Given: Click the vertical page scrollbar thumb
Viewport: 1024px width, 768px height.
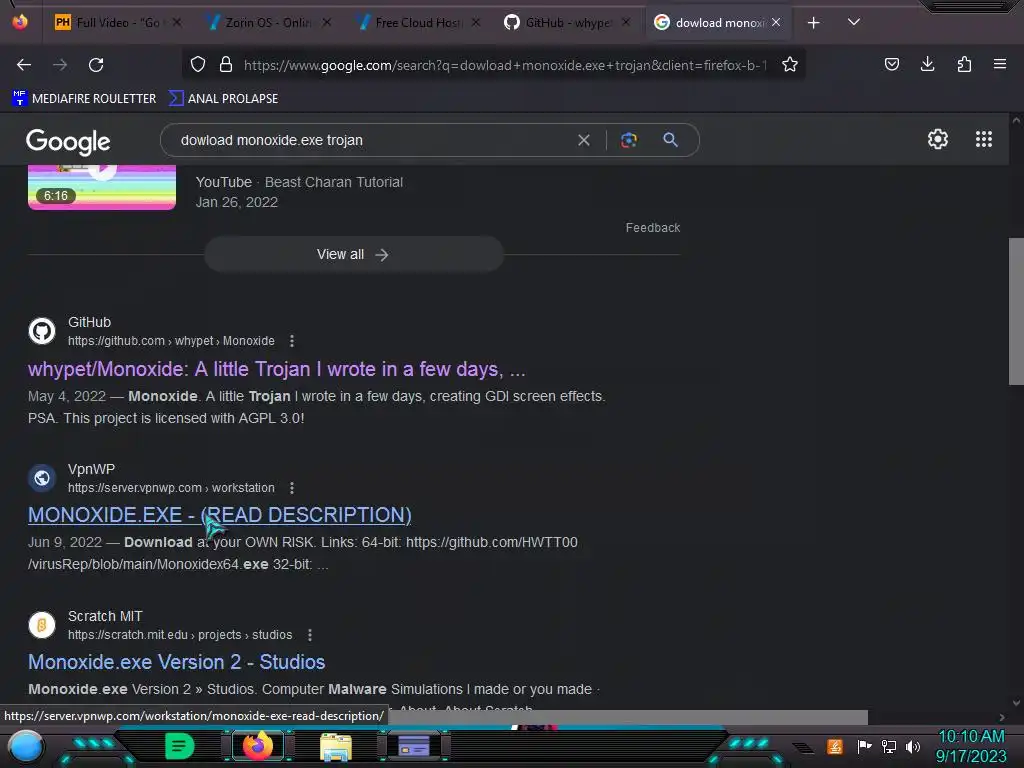Looking at the screenshot, I should (x=1016, y=312).
